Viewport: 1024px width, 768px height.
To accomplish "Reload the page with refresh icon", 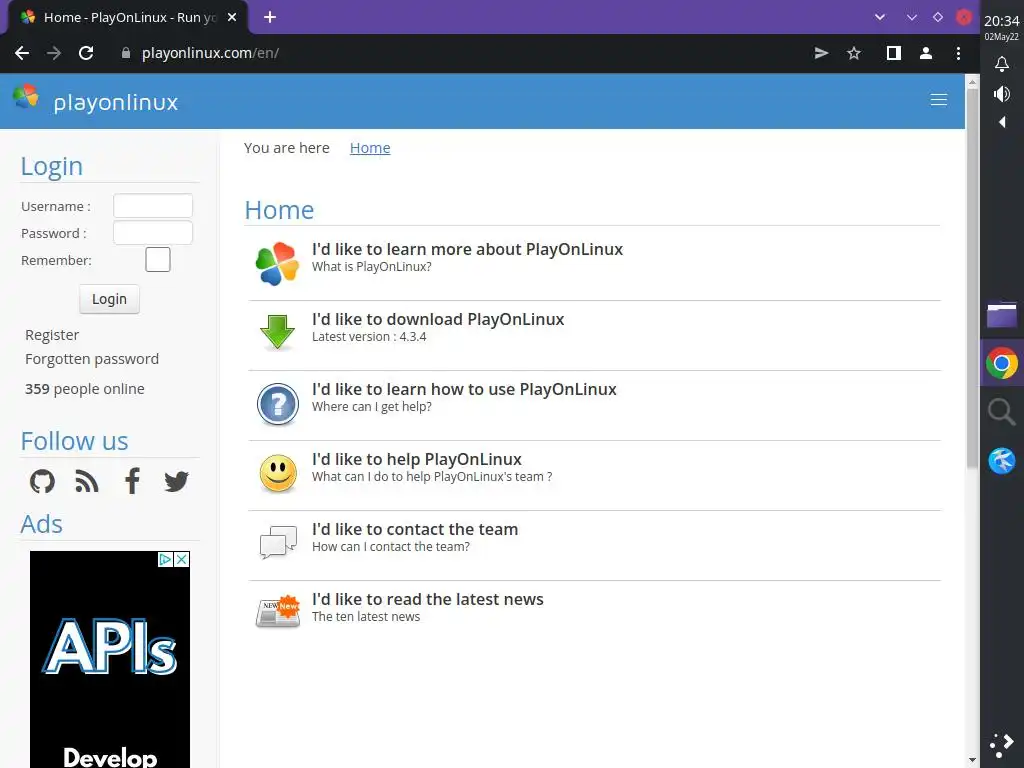I will coord(86,54).
